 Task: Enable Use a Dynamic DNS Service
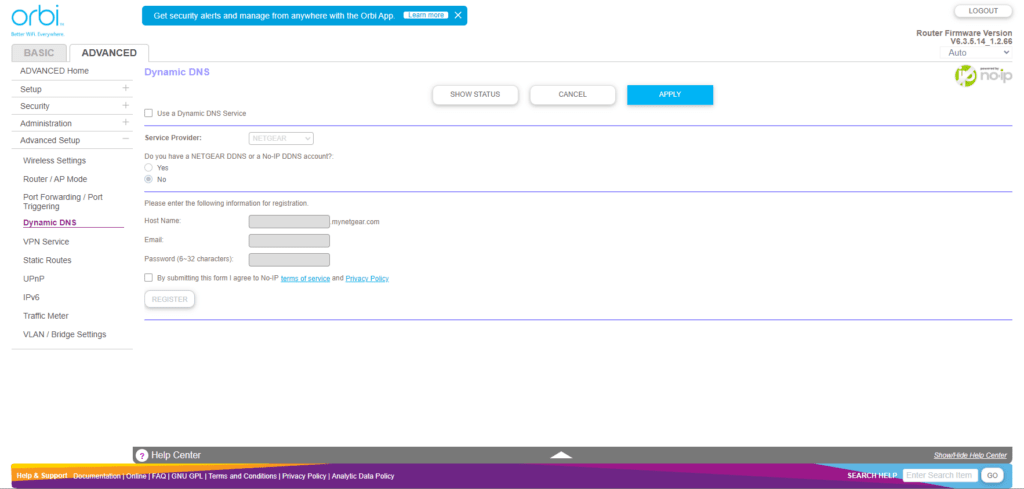(149, 114)
